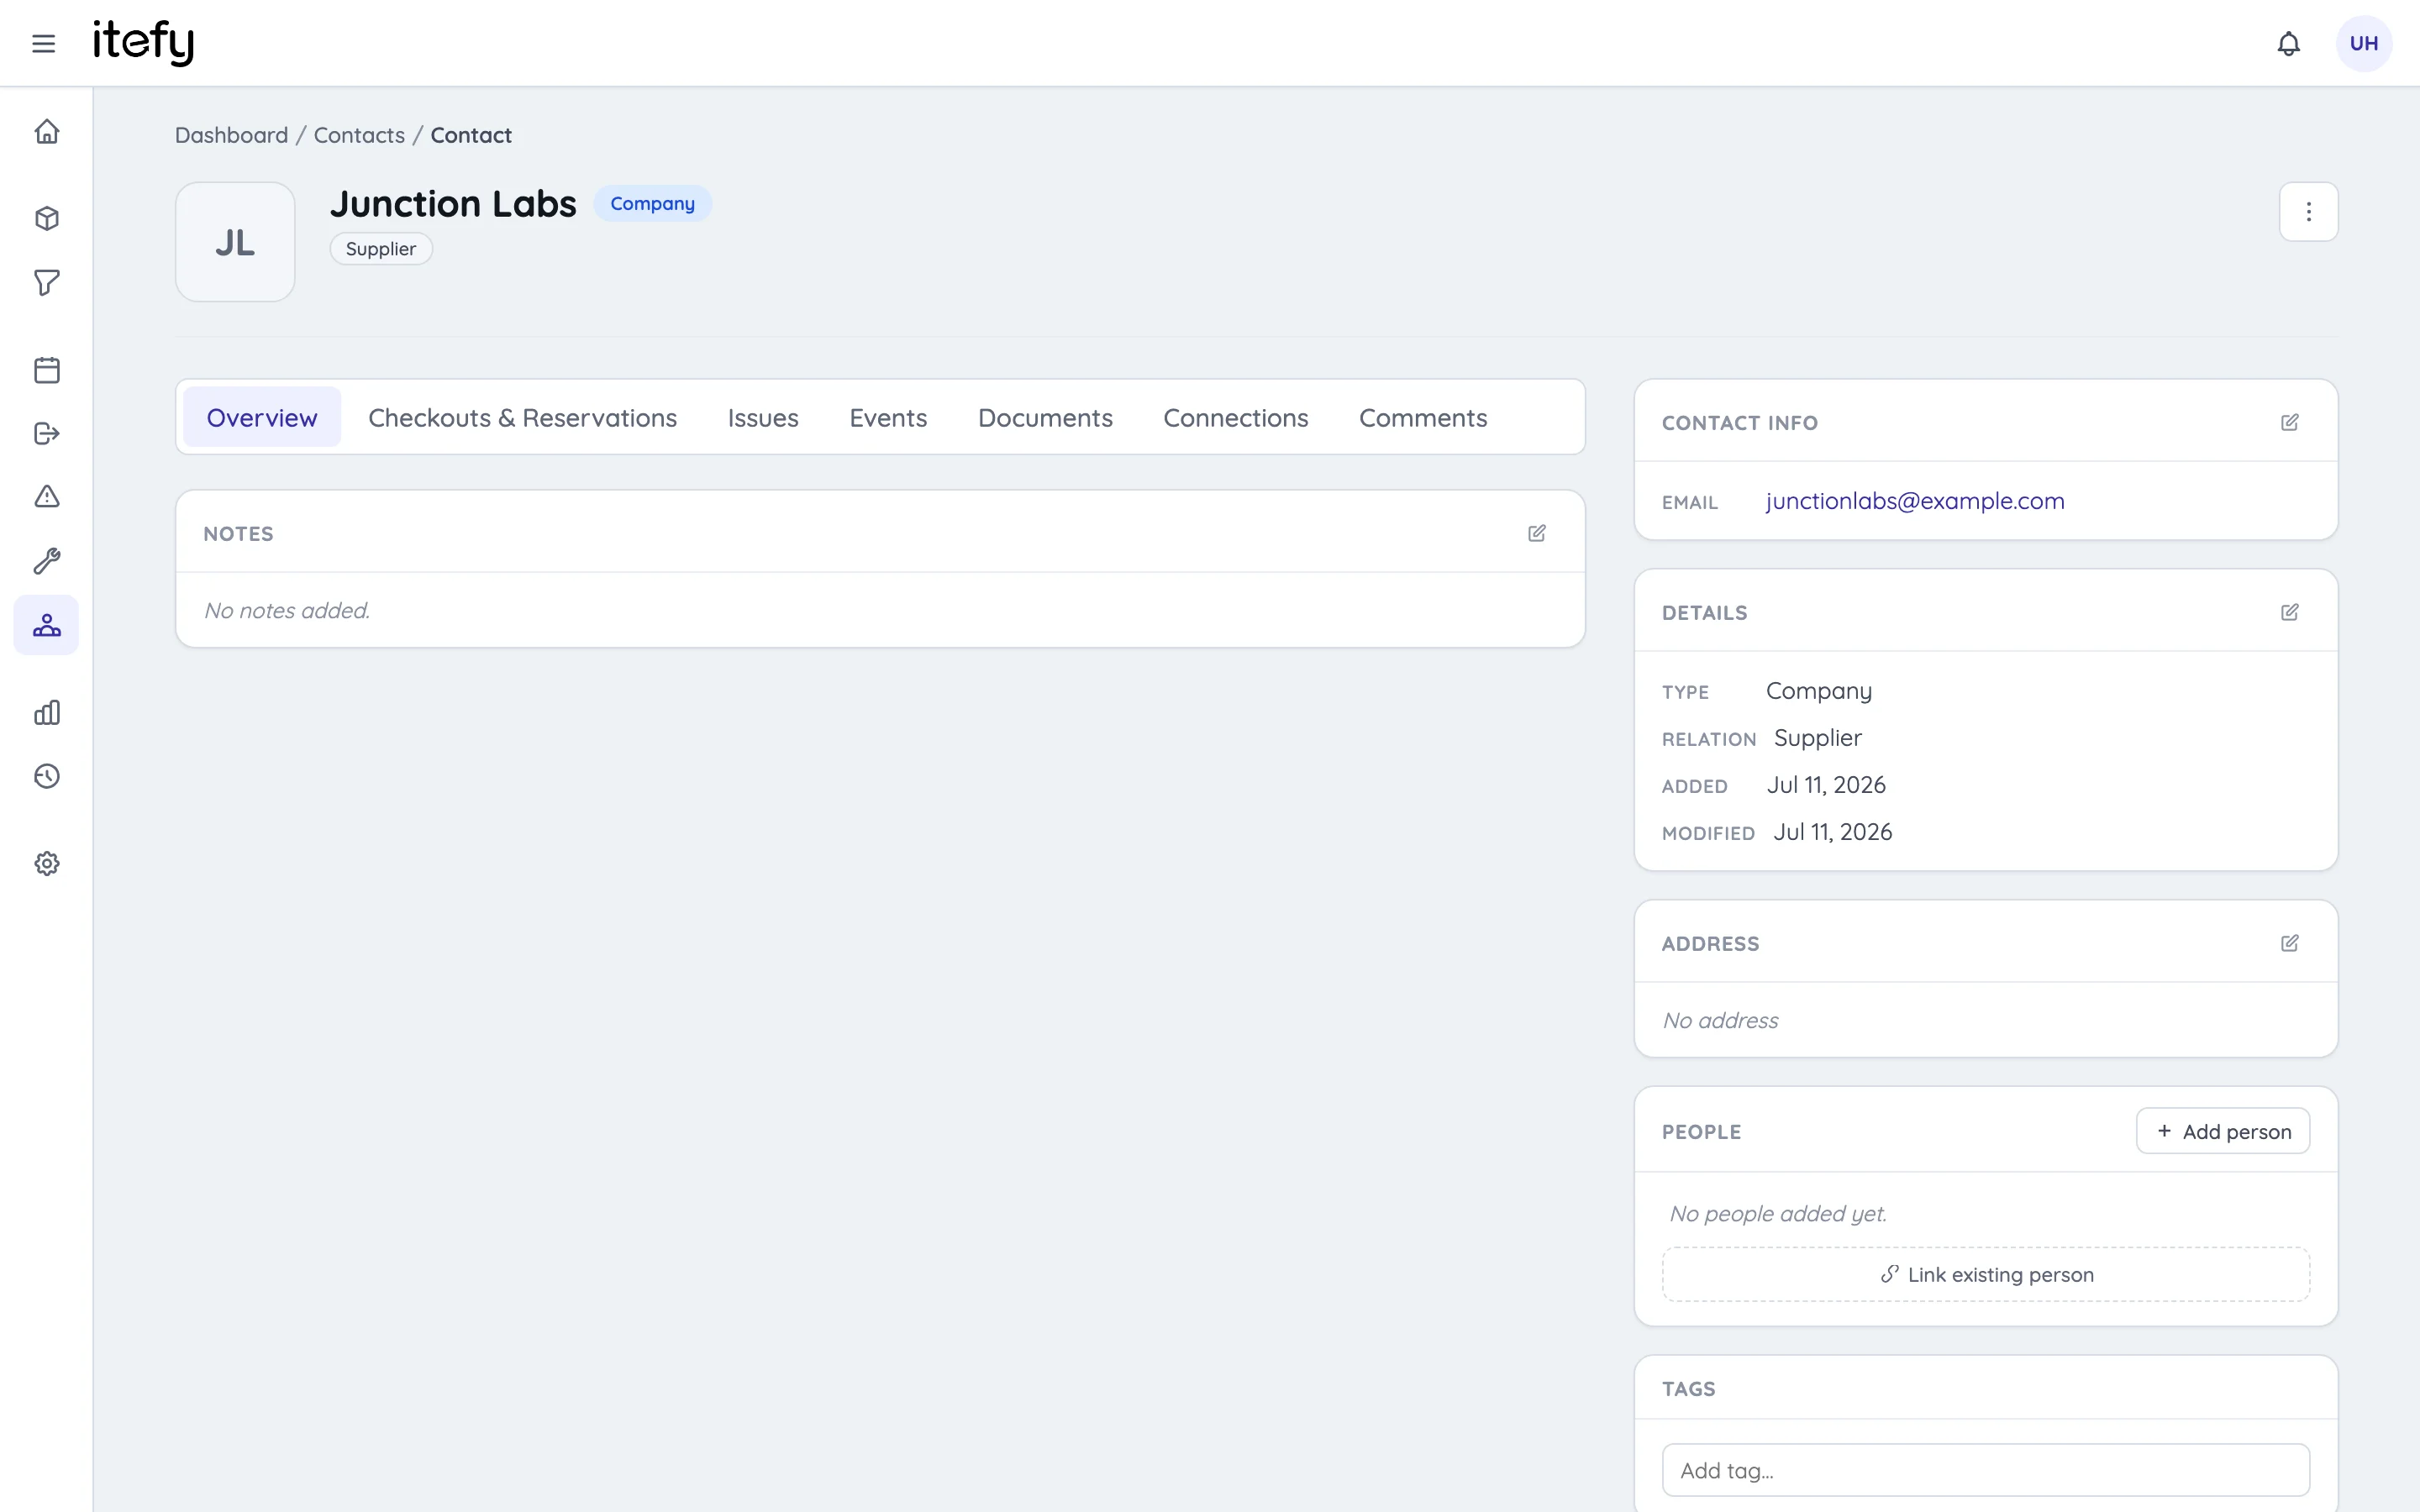Open the filter funnel icon in sidebar
Screen dimensions: 2420x1512
coord(47,283)
